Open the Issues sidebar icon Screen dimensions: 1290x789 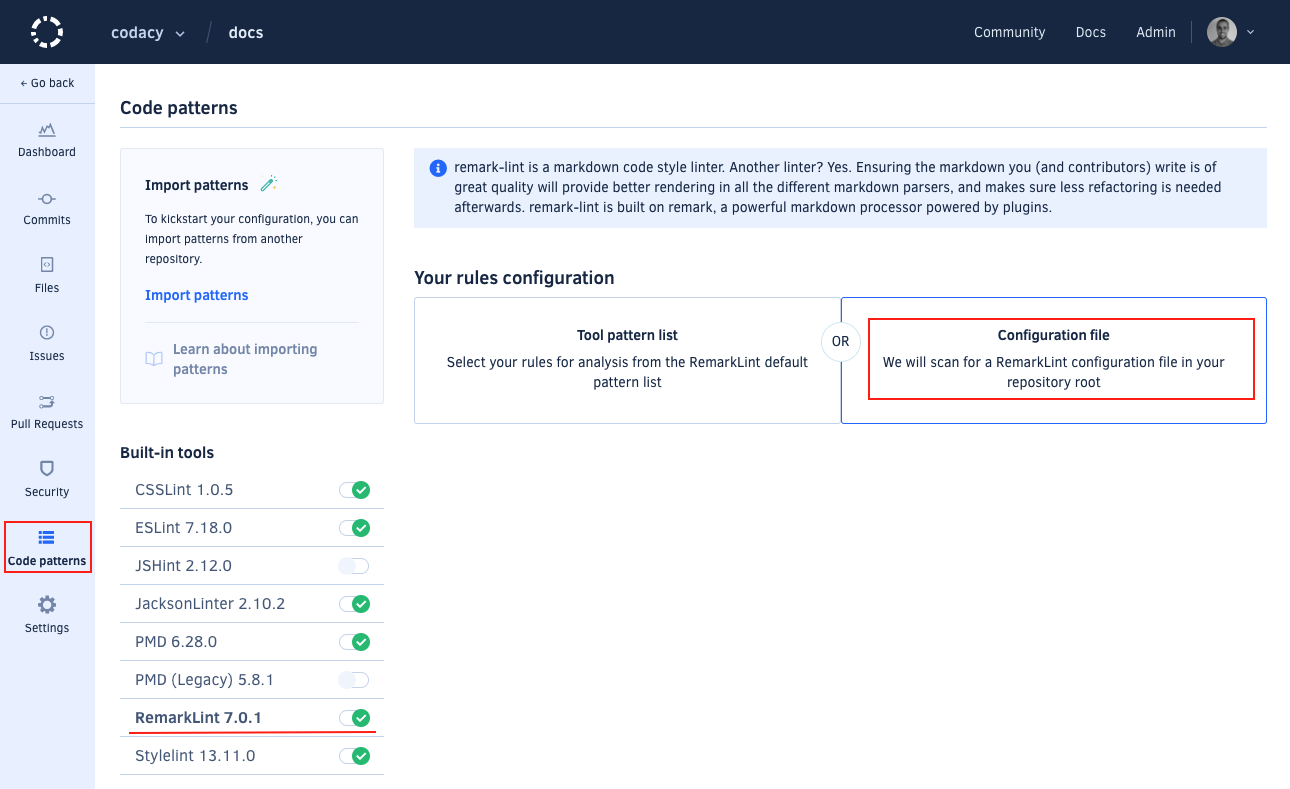point(47,333)
